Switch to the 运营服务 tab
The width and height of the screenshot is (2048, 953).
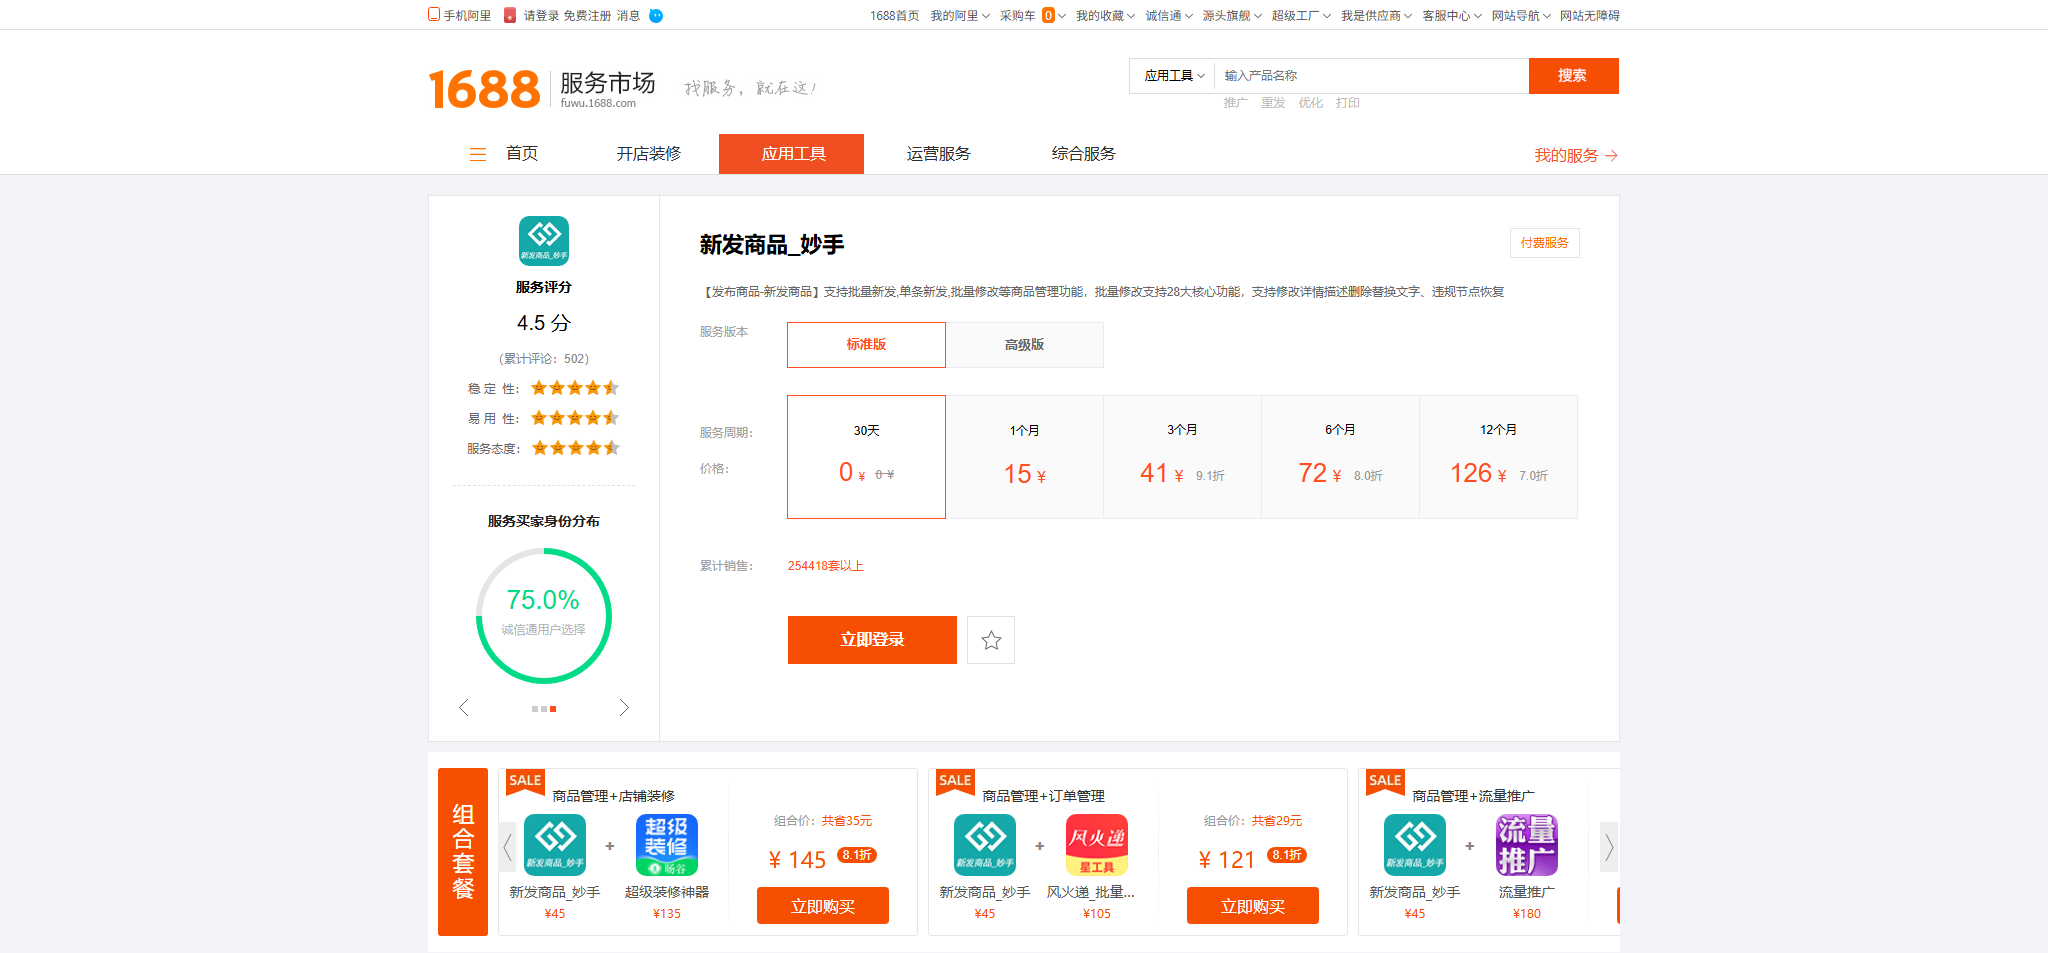coord(938,154)
